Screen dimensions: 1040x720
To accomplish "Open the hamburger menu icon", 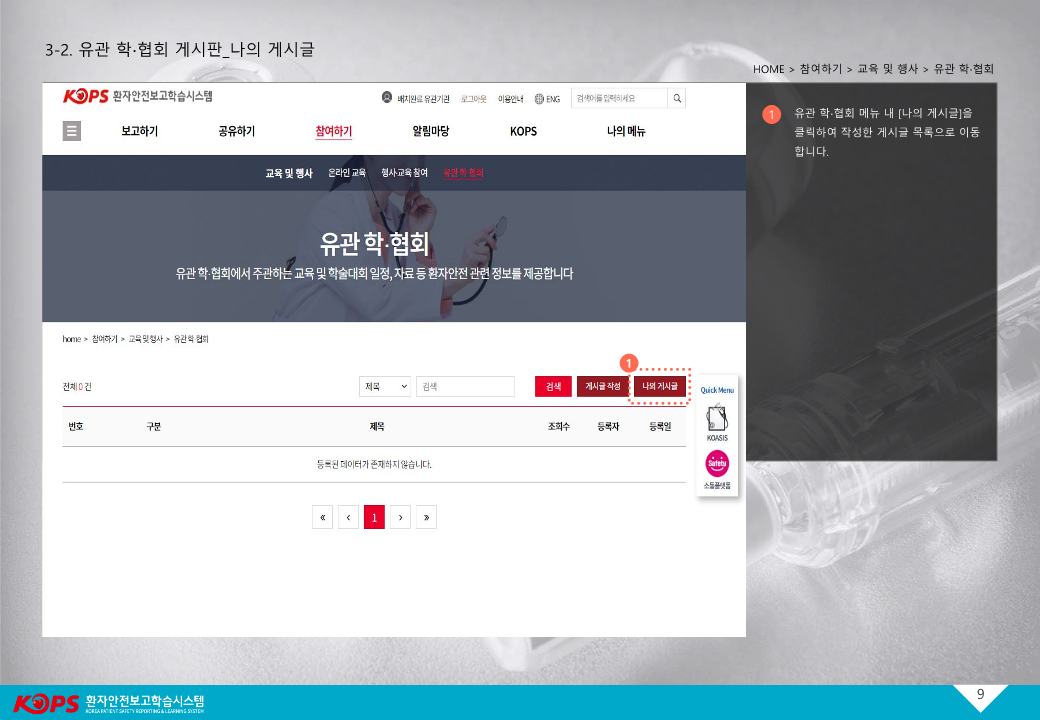I will pos(72,131).
